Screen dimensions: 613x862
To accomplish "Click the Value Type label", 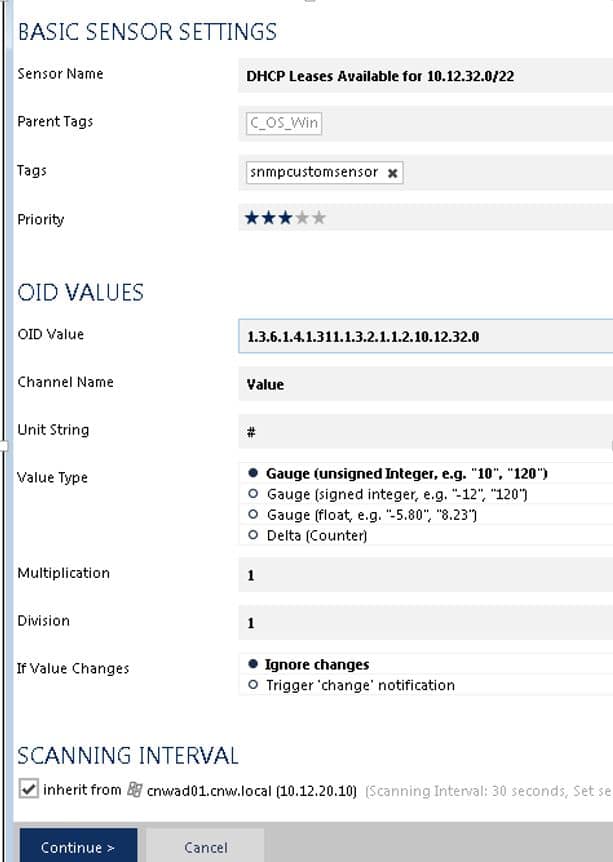I will point(53,478).
